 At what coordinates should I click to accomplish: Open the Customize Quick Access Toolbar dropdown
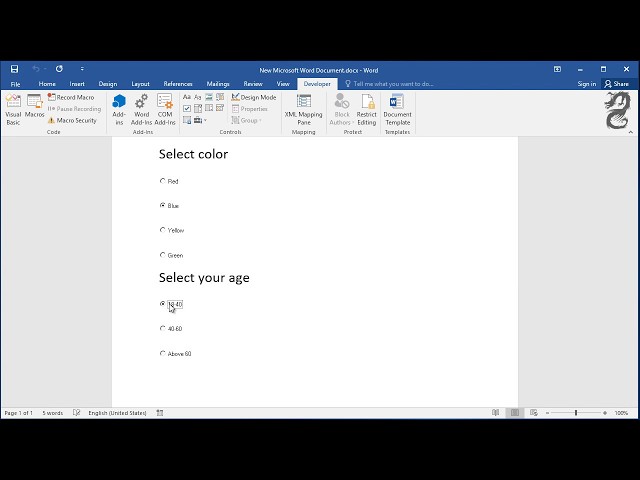click(x=82, y=69)
